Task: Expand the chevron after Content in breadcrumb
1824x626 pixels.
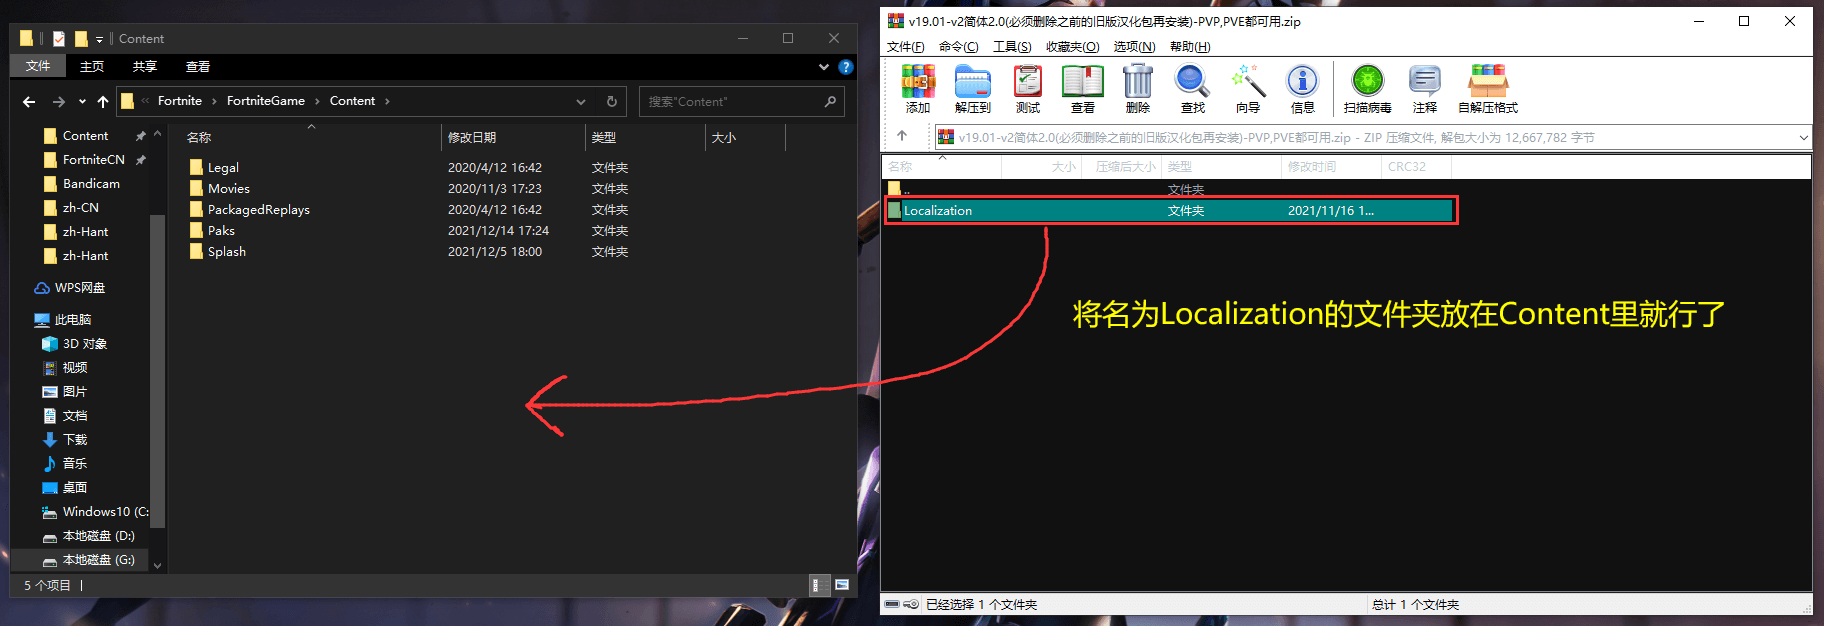Action: coord(387,101)
